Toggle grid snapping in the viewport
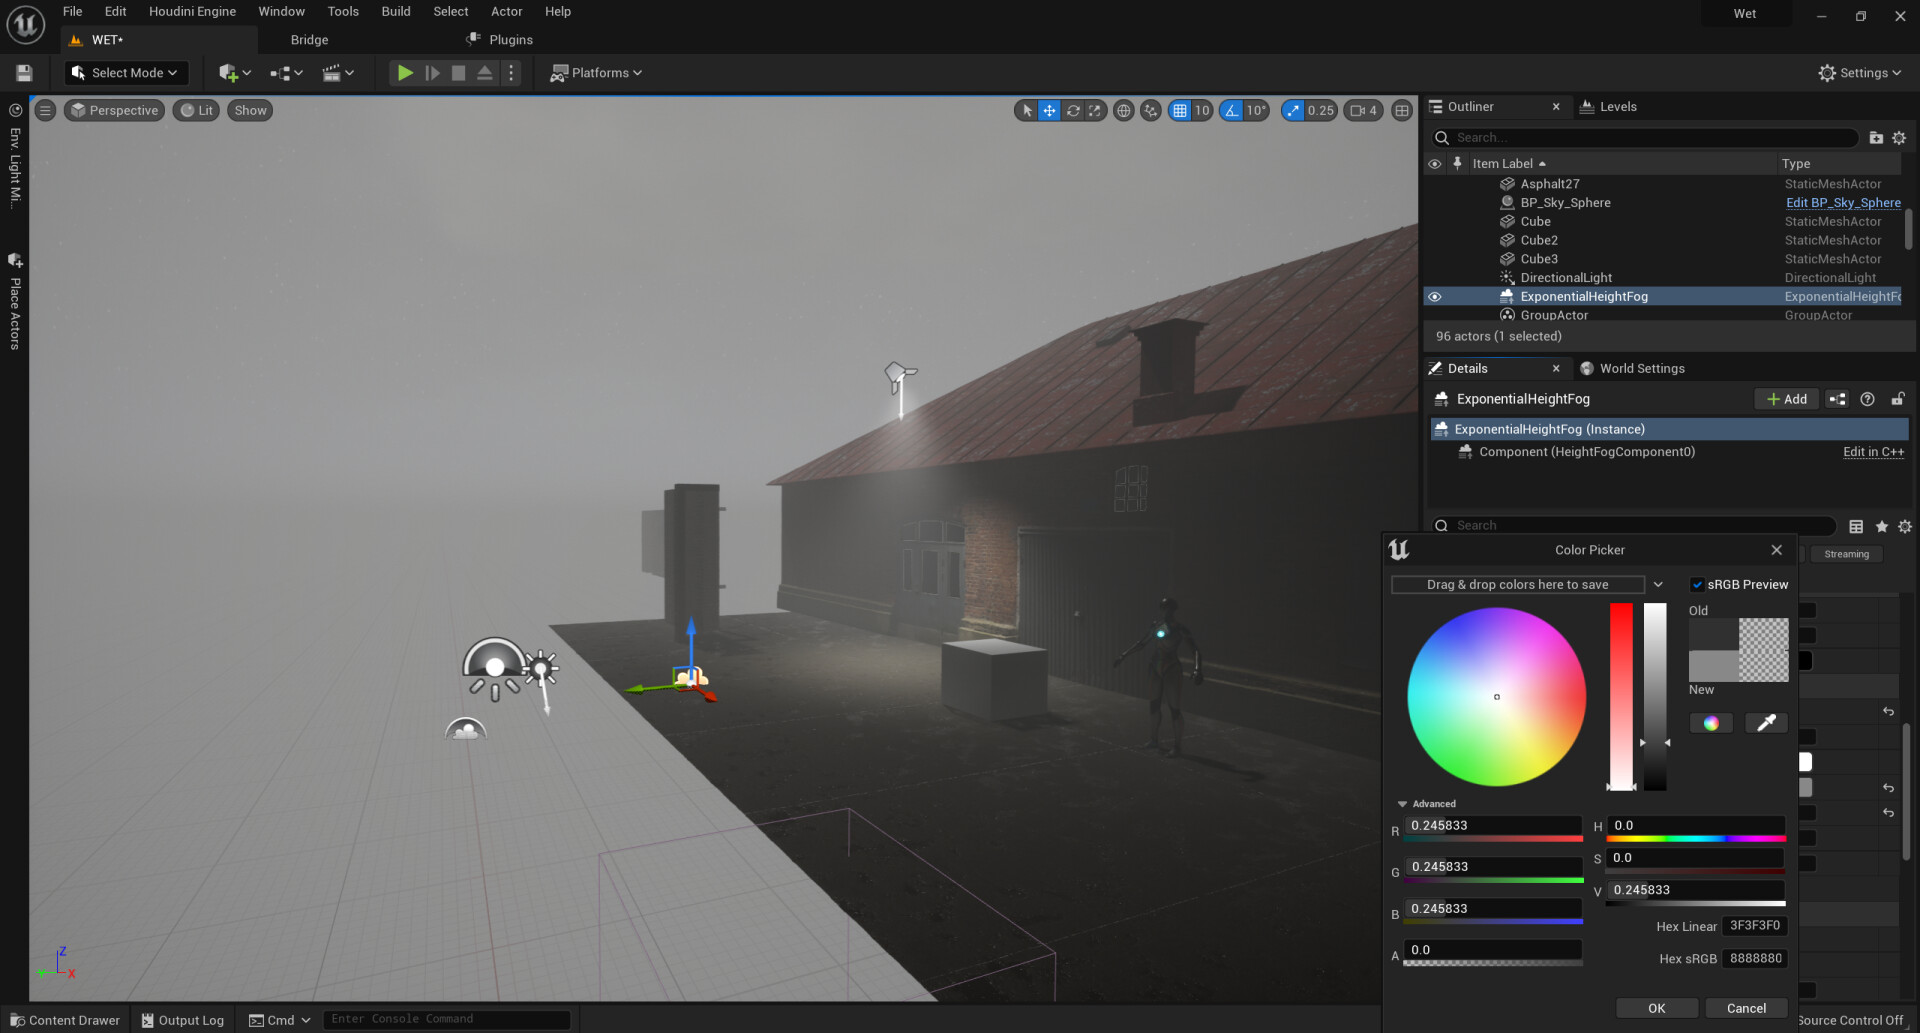This screenshot has height=1033, width=1920. pyautogui.click(x=1181, y=110)
